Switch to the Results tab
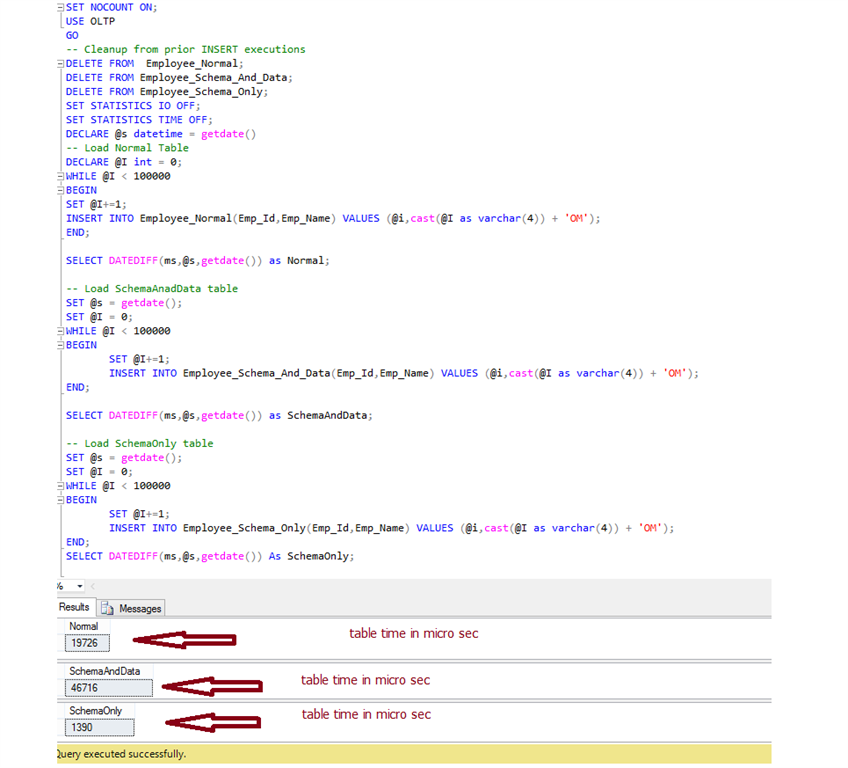Image resolution: width=848 pixels, height=768 pixels. (x=74, y=607)
